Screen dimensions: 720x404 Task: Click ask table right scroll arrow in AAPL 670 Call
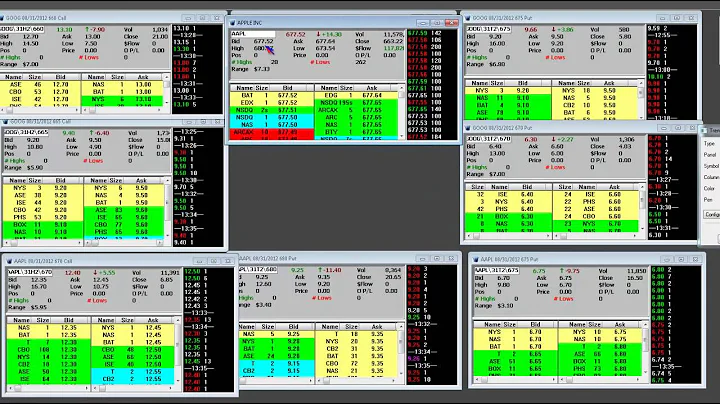point(170,388)
